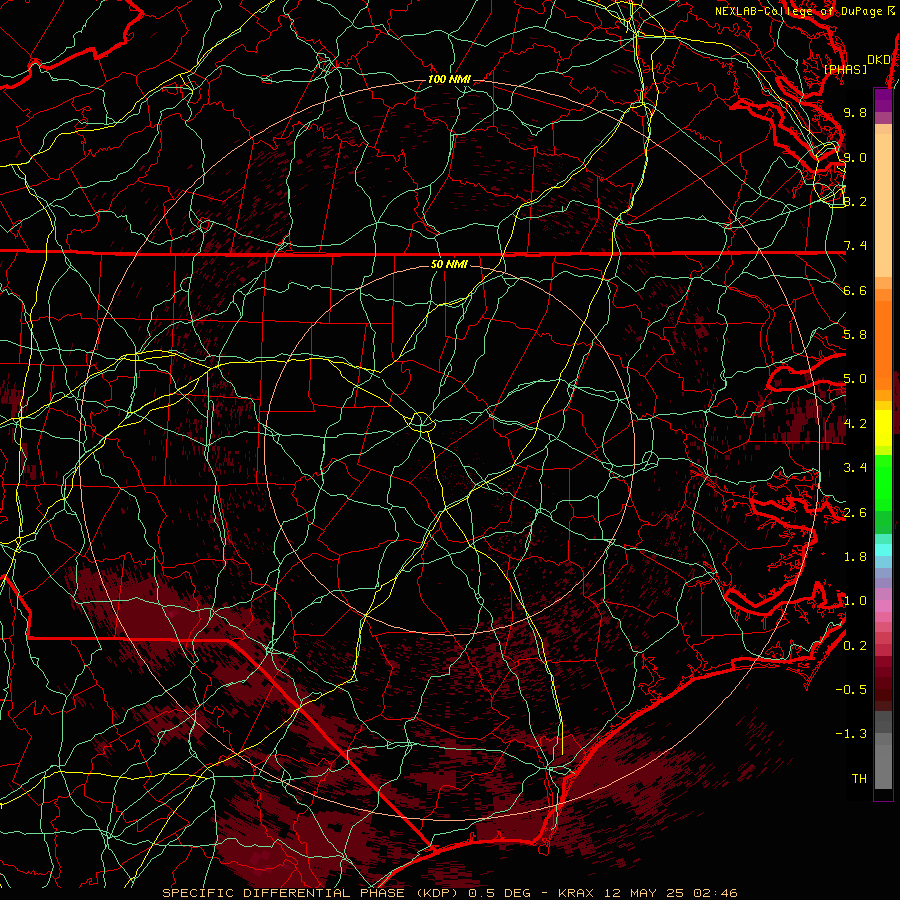Click the 3.4 scale value

855,468
